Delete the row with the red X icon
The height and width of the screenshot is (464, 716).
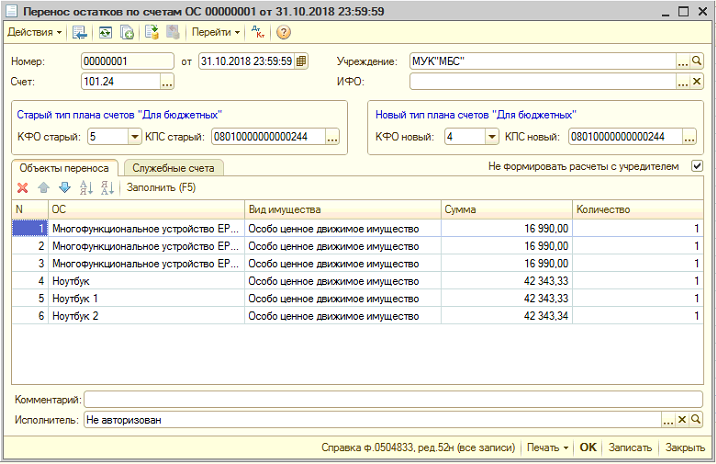(x=22, y=188)
